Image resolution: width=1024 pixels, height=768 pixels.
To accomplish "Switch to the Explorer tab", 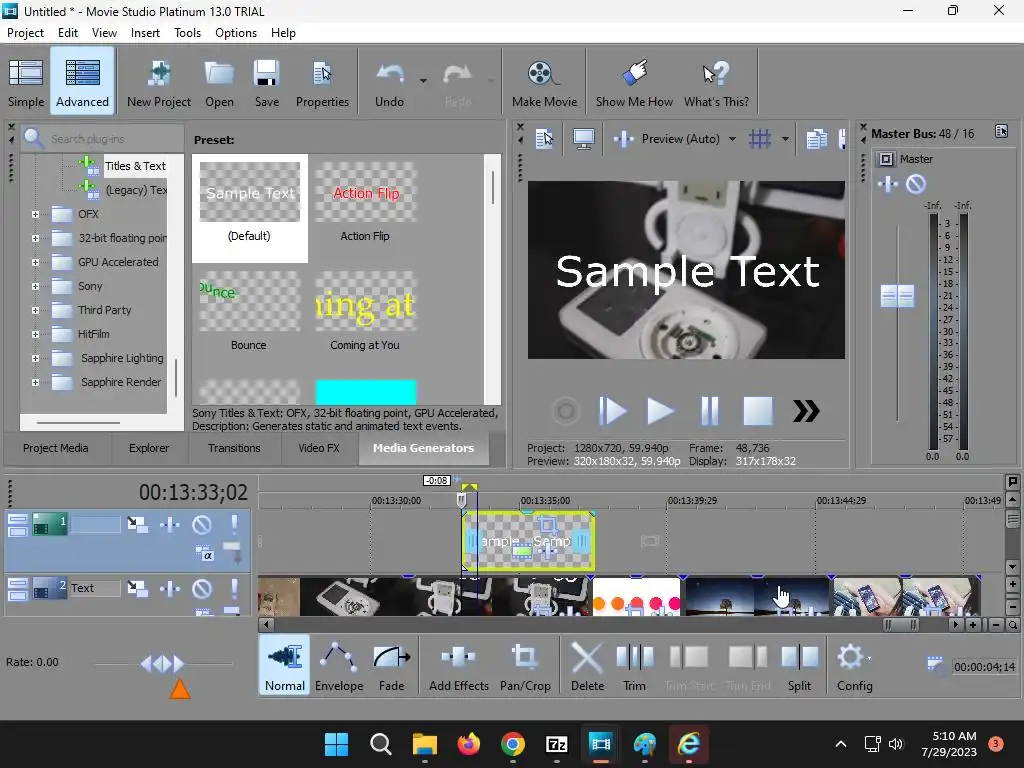I will 149,448.
